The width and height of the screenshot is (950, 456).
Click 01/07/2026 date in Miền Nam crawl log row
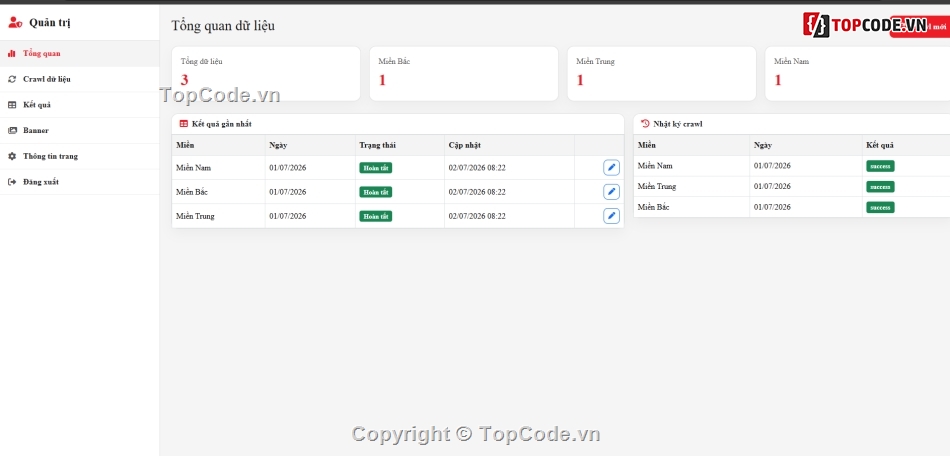click(772, 166)
